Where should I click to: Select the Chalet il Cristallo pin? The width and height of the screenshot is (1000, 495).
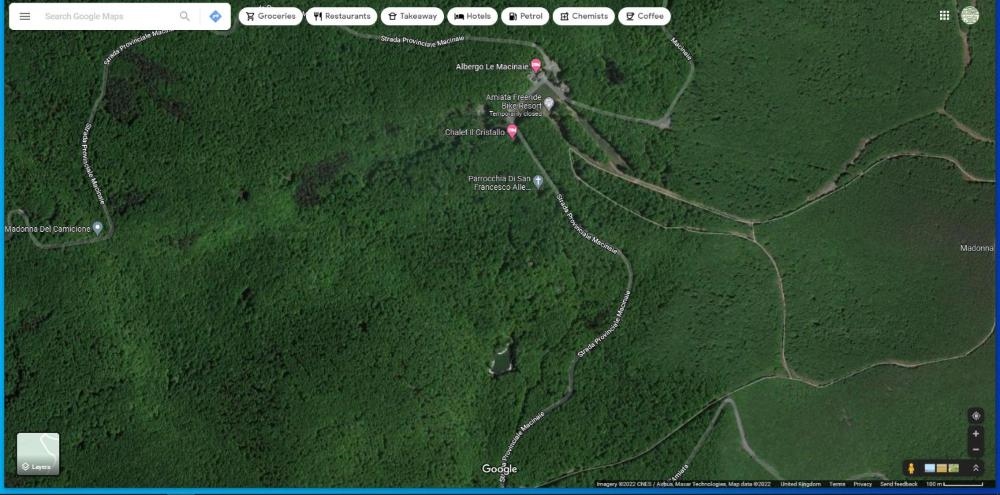pos(513,131)
